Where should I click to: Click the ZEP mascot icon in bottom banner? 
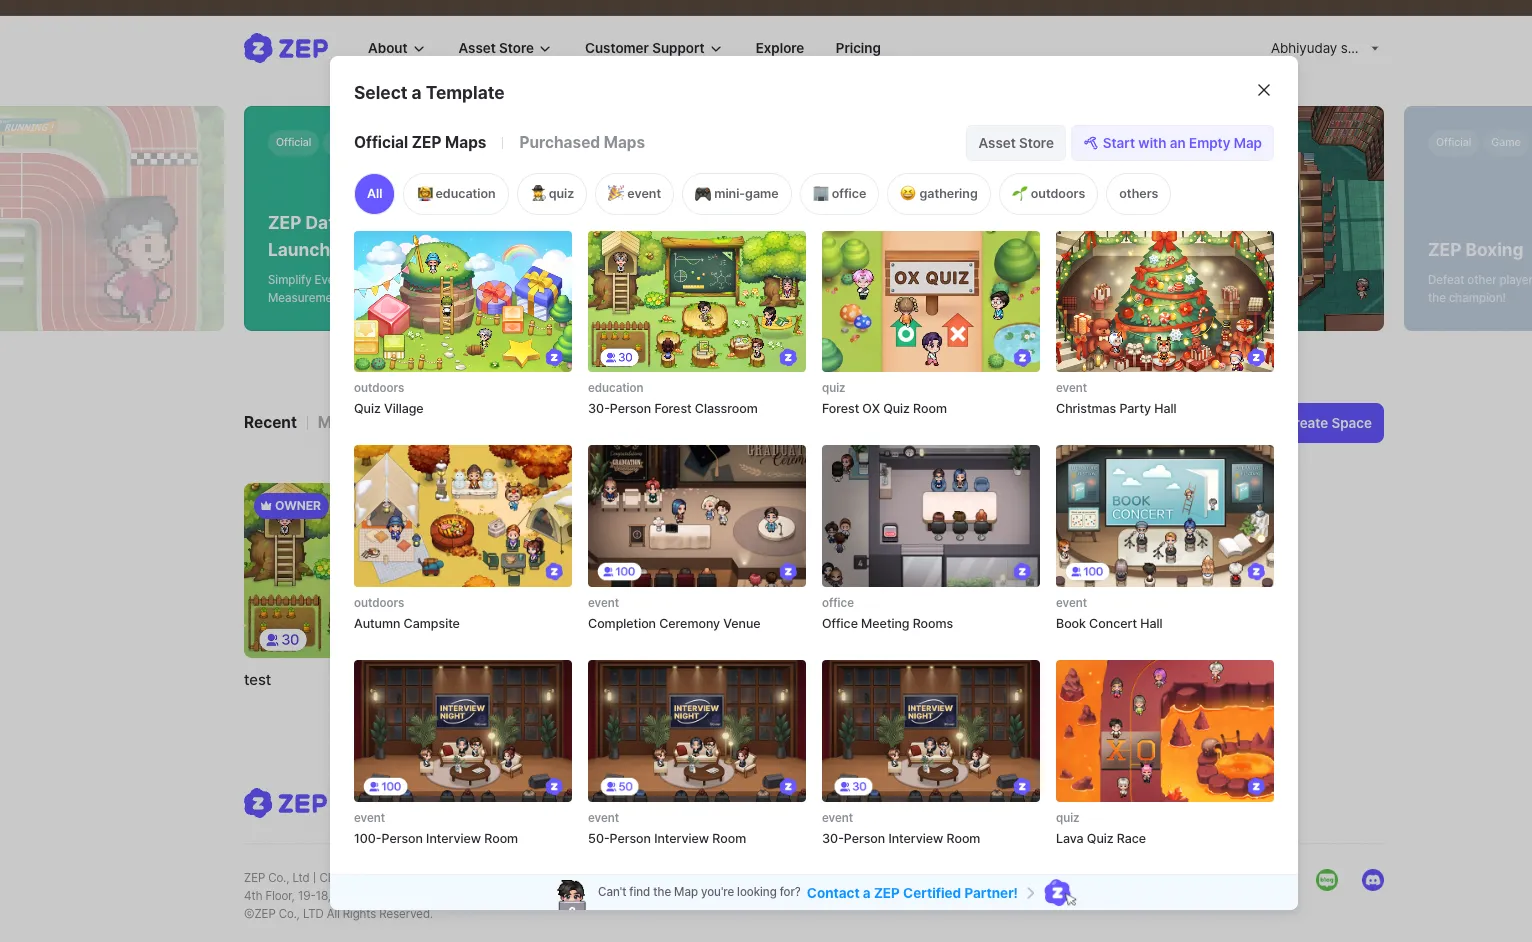click(x=1057, y=892)
